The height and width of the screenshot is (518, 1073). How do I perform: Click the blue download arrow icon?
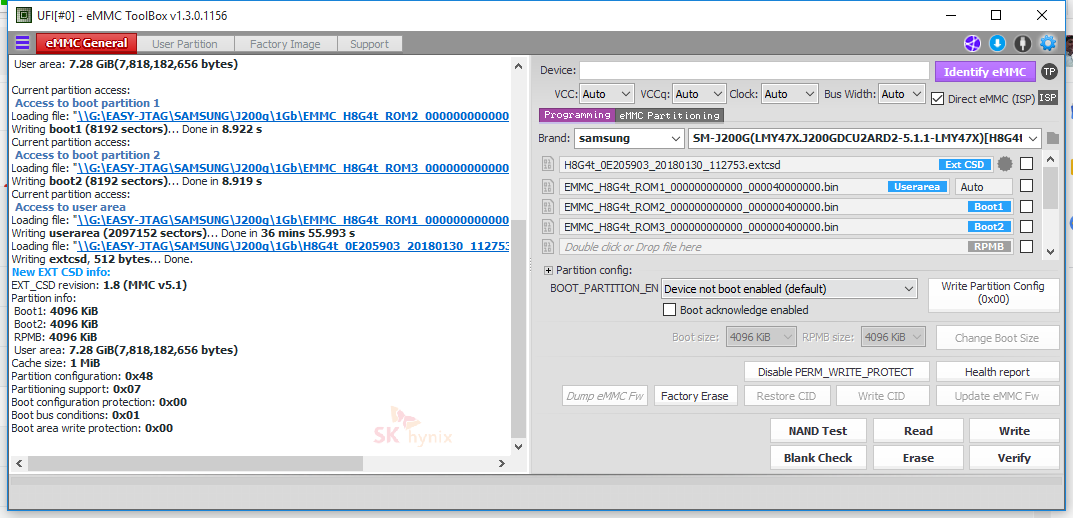click(997, 44)
